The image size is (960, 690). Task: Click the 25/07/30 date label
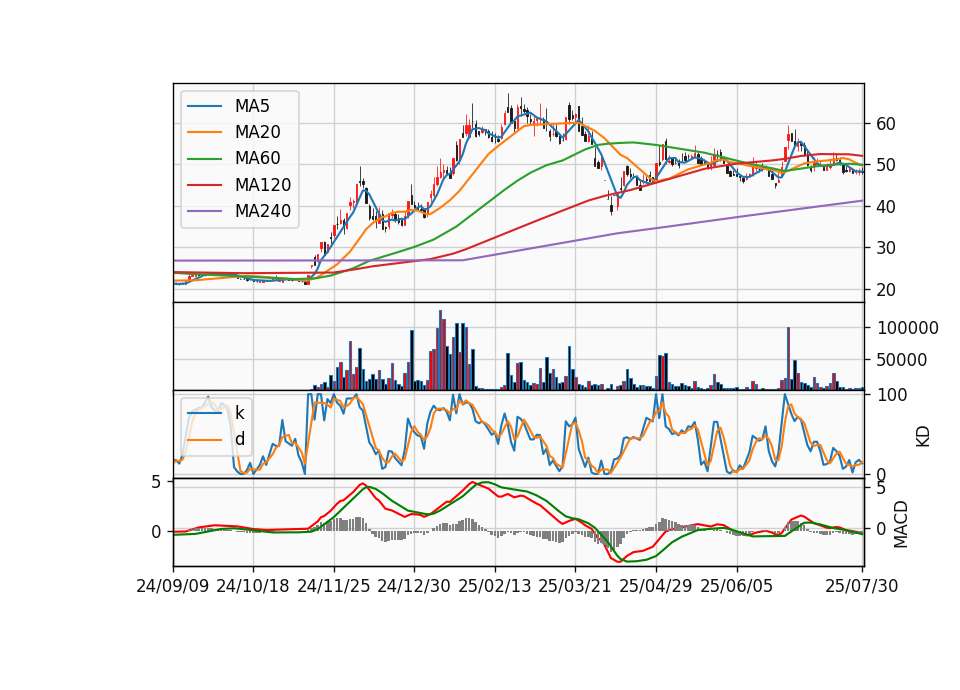click(x=862, y=586)
